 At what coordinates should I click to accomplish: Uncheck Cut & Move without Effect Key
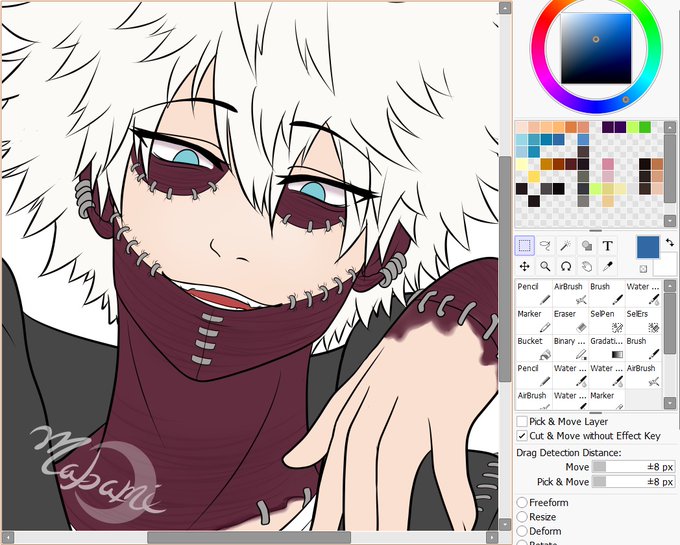click(522, 436)
